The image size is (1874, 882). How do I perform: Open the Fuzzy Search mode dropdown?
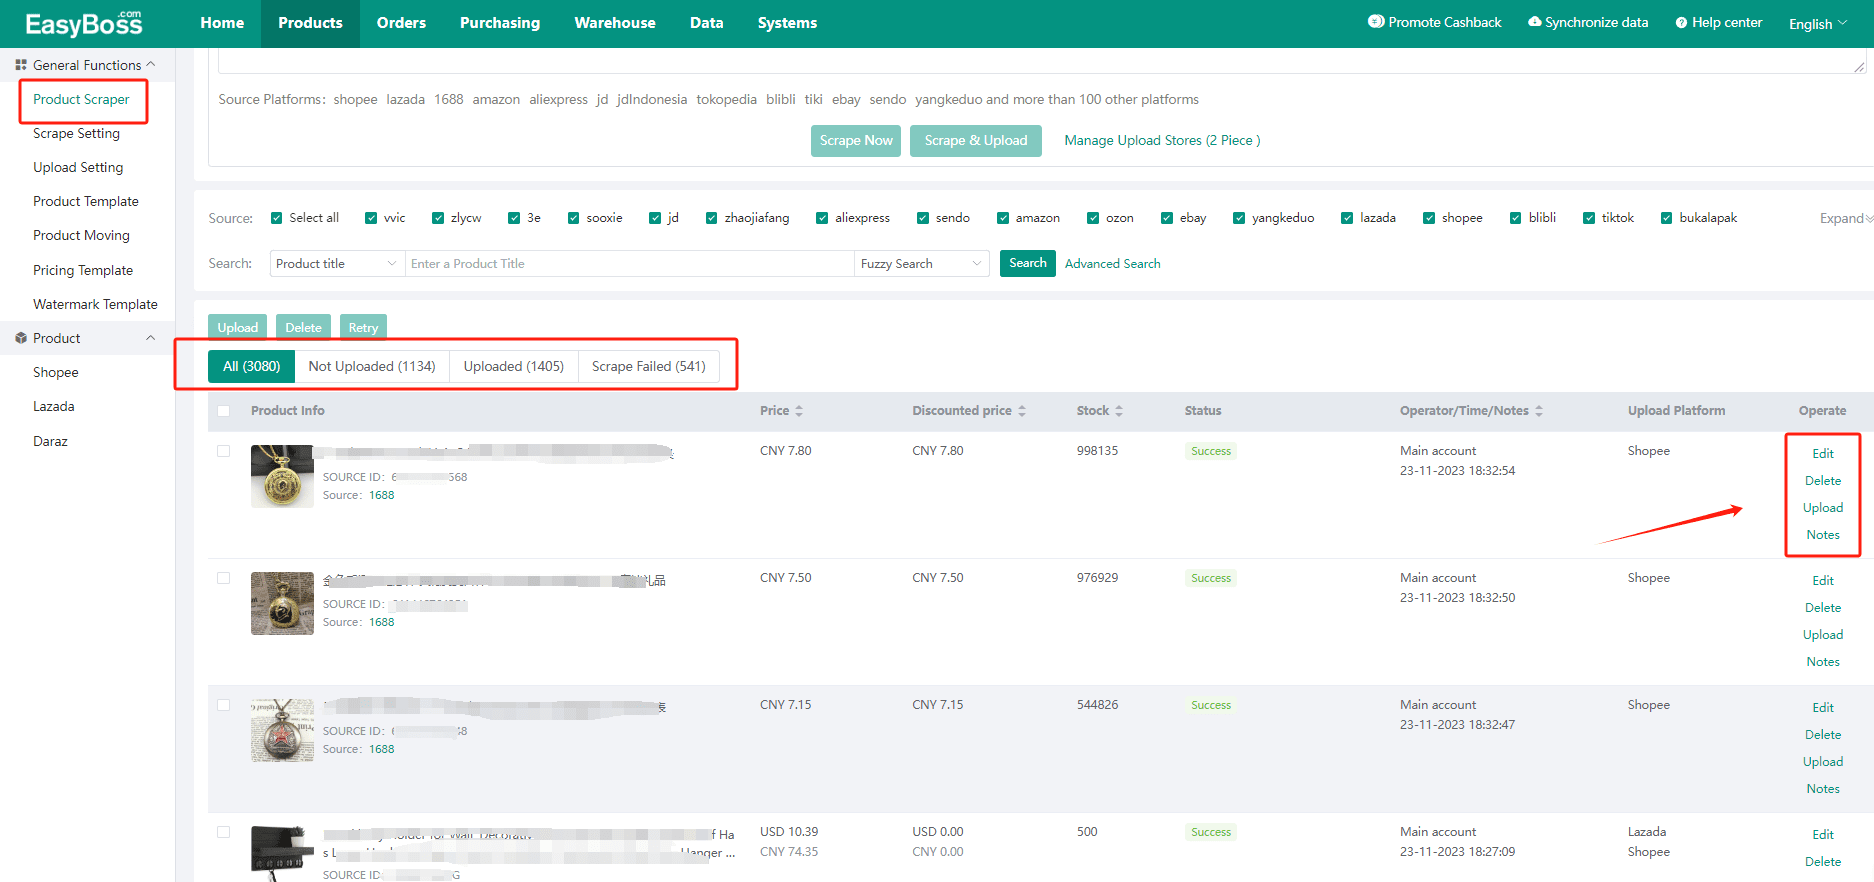click(x=921, y=263)
